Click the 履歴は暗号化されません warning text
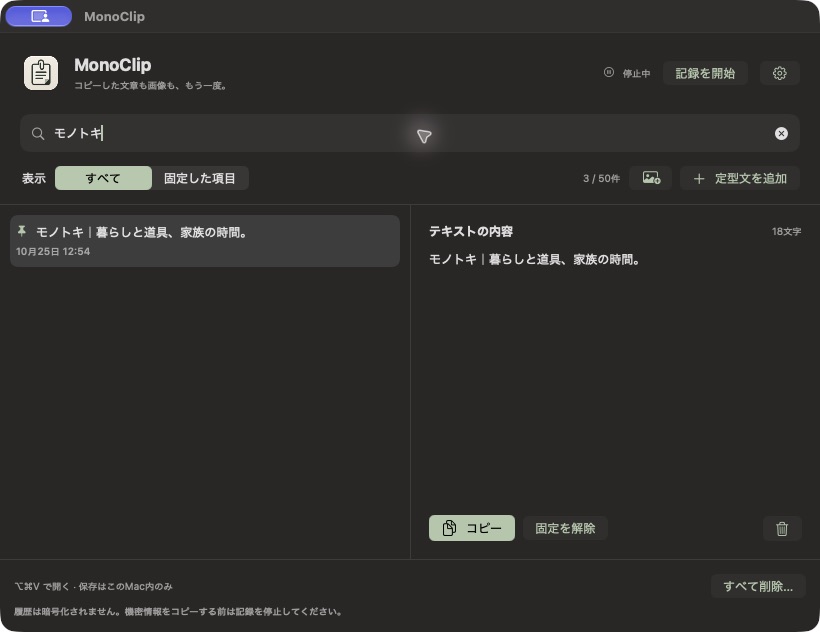Viewport: 820px width, 632px height. (x=178, y=612)
